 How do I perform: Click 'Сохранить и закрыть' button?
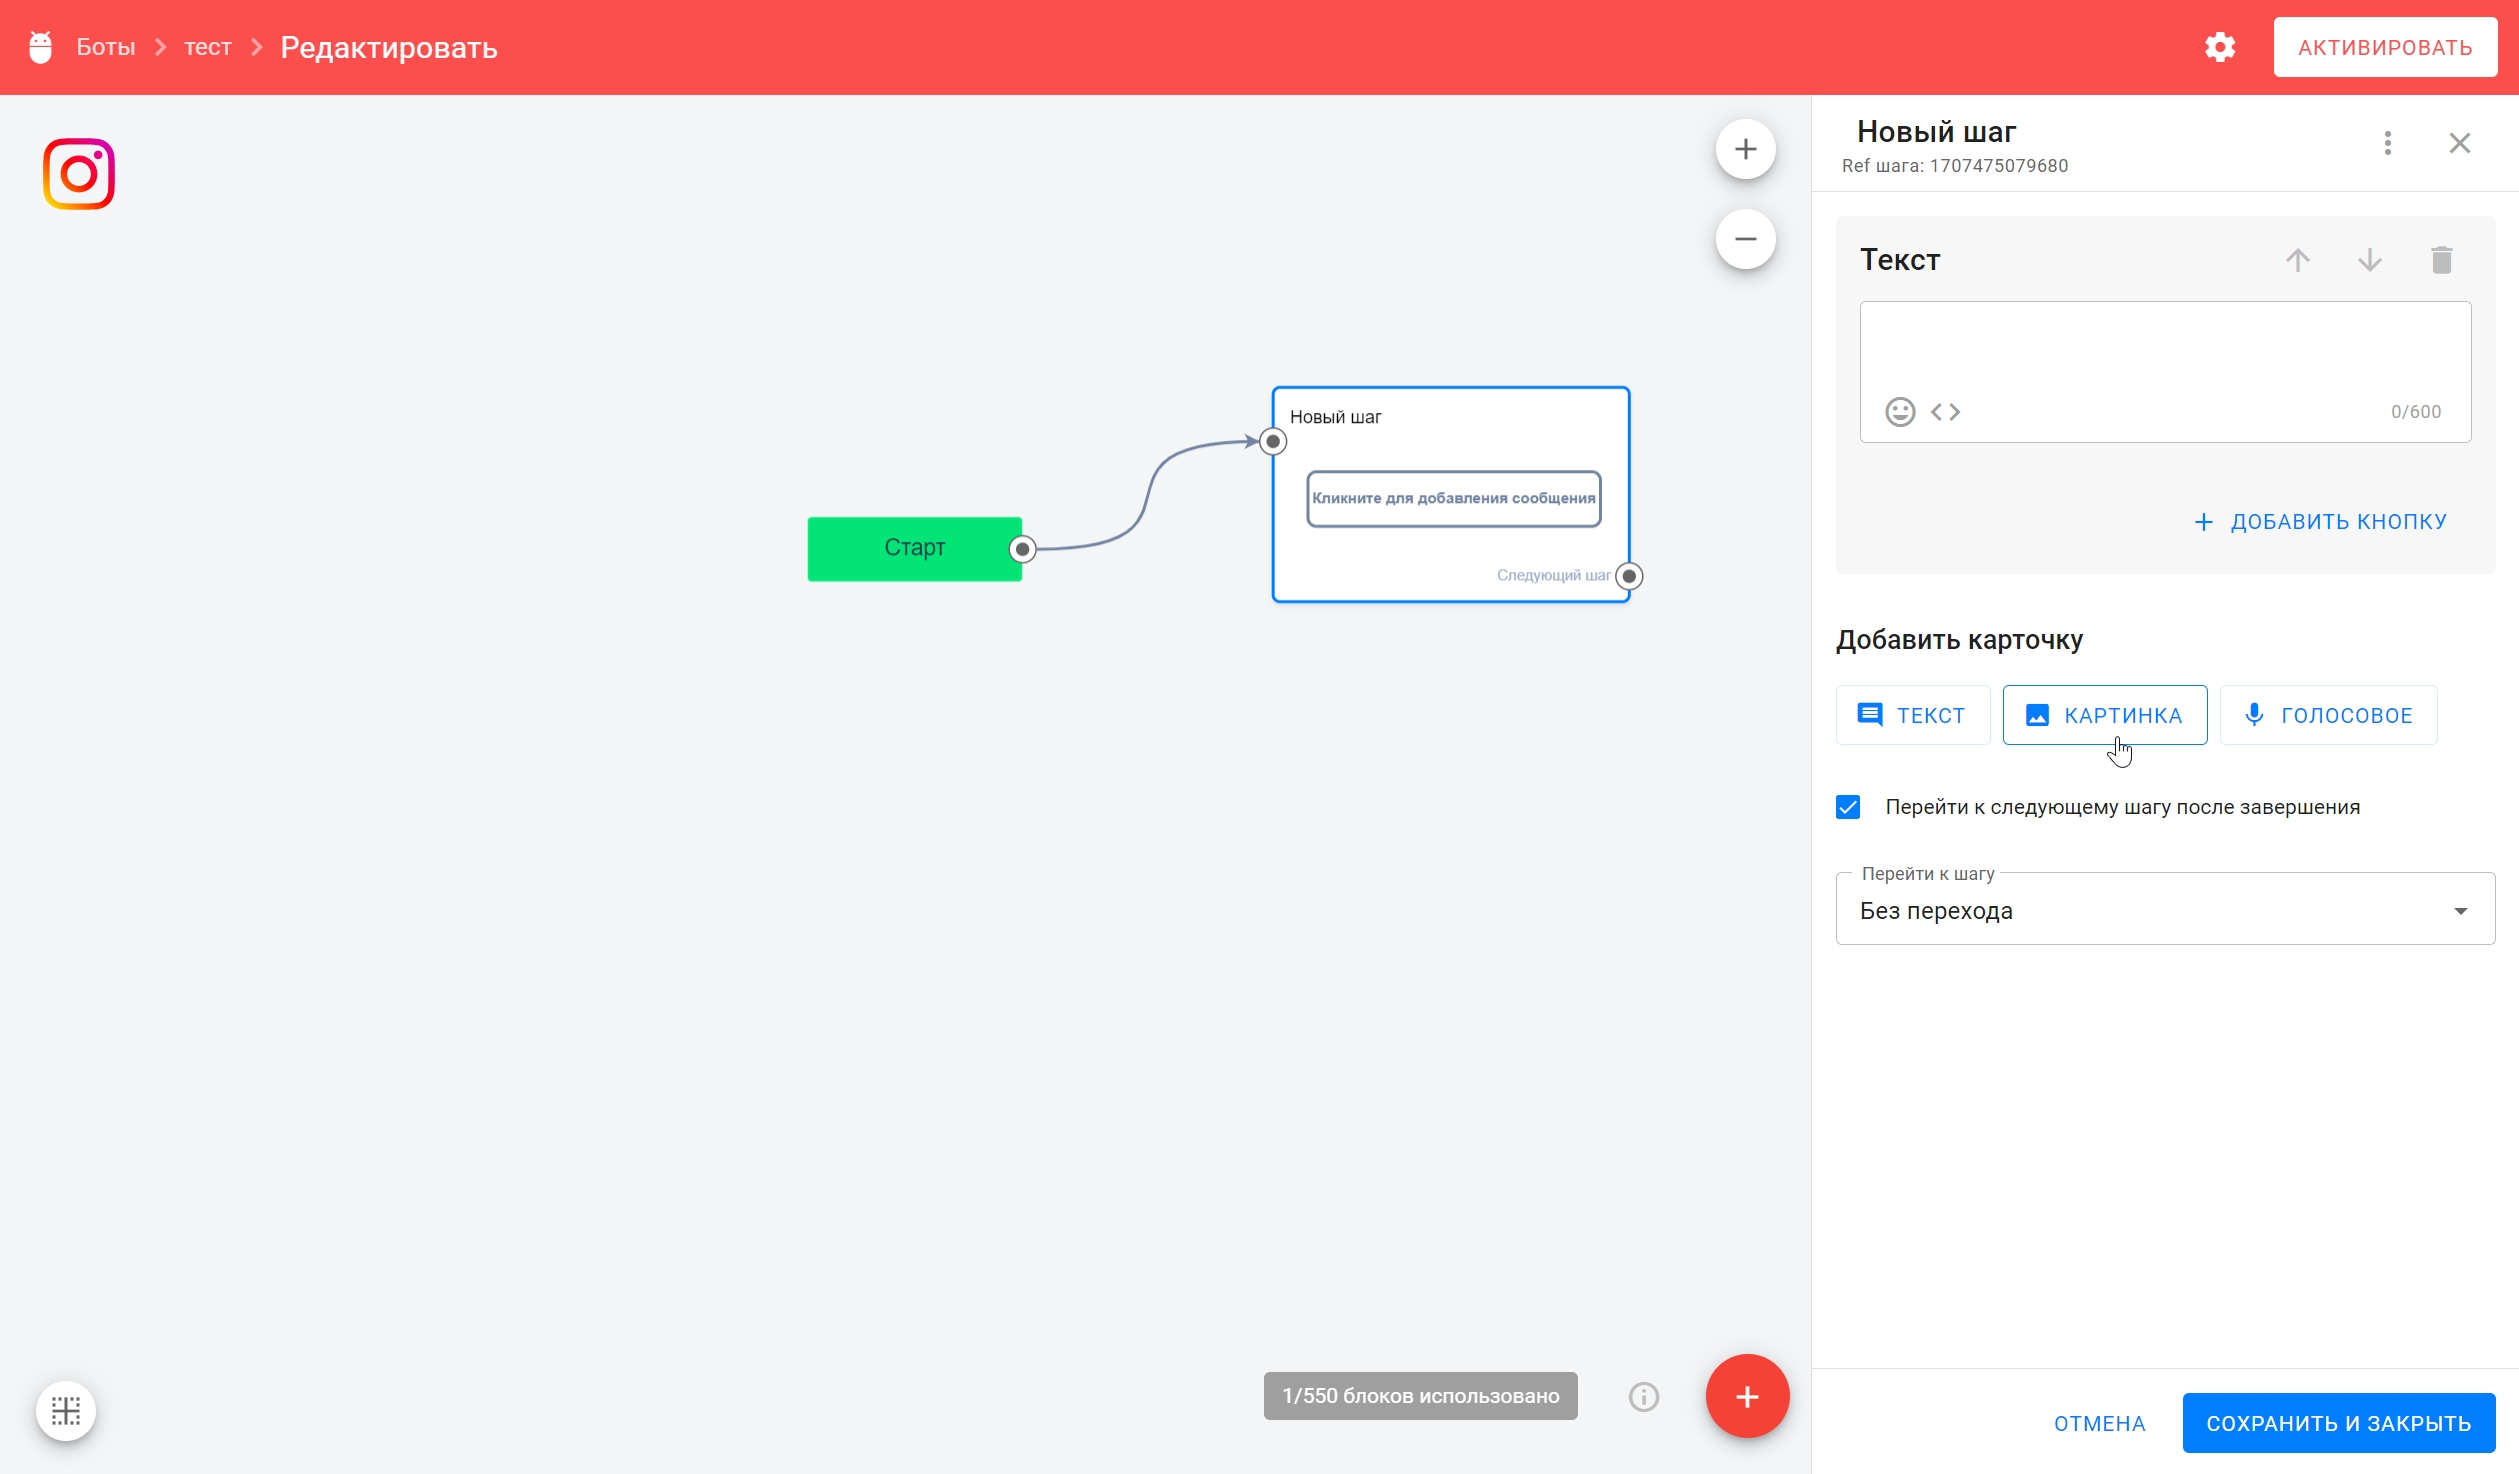point(2338,1423)
